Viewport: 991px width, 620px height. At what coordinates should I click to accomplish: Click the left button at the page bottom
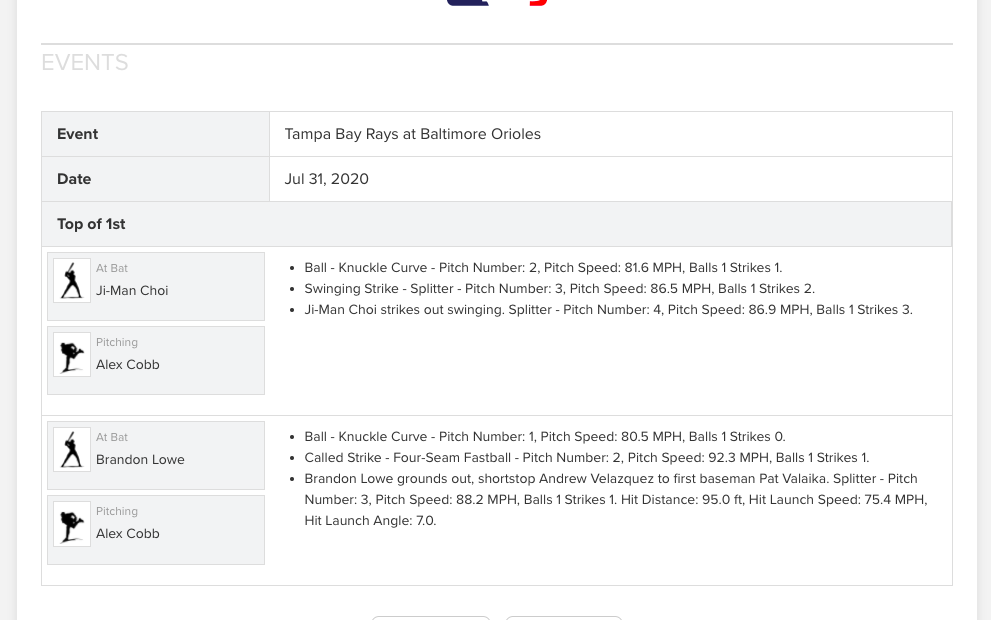click(x=431, y=617)
